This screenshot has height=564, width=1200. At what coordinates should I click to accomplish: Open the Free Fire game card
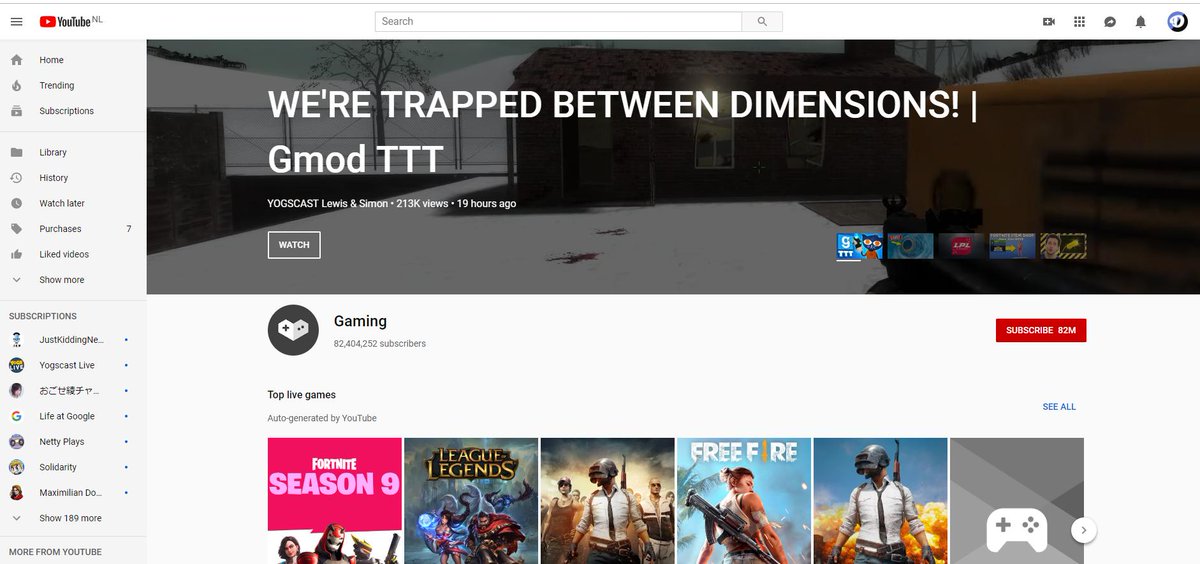click(x=744, y=500)
